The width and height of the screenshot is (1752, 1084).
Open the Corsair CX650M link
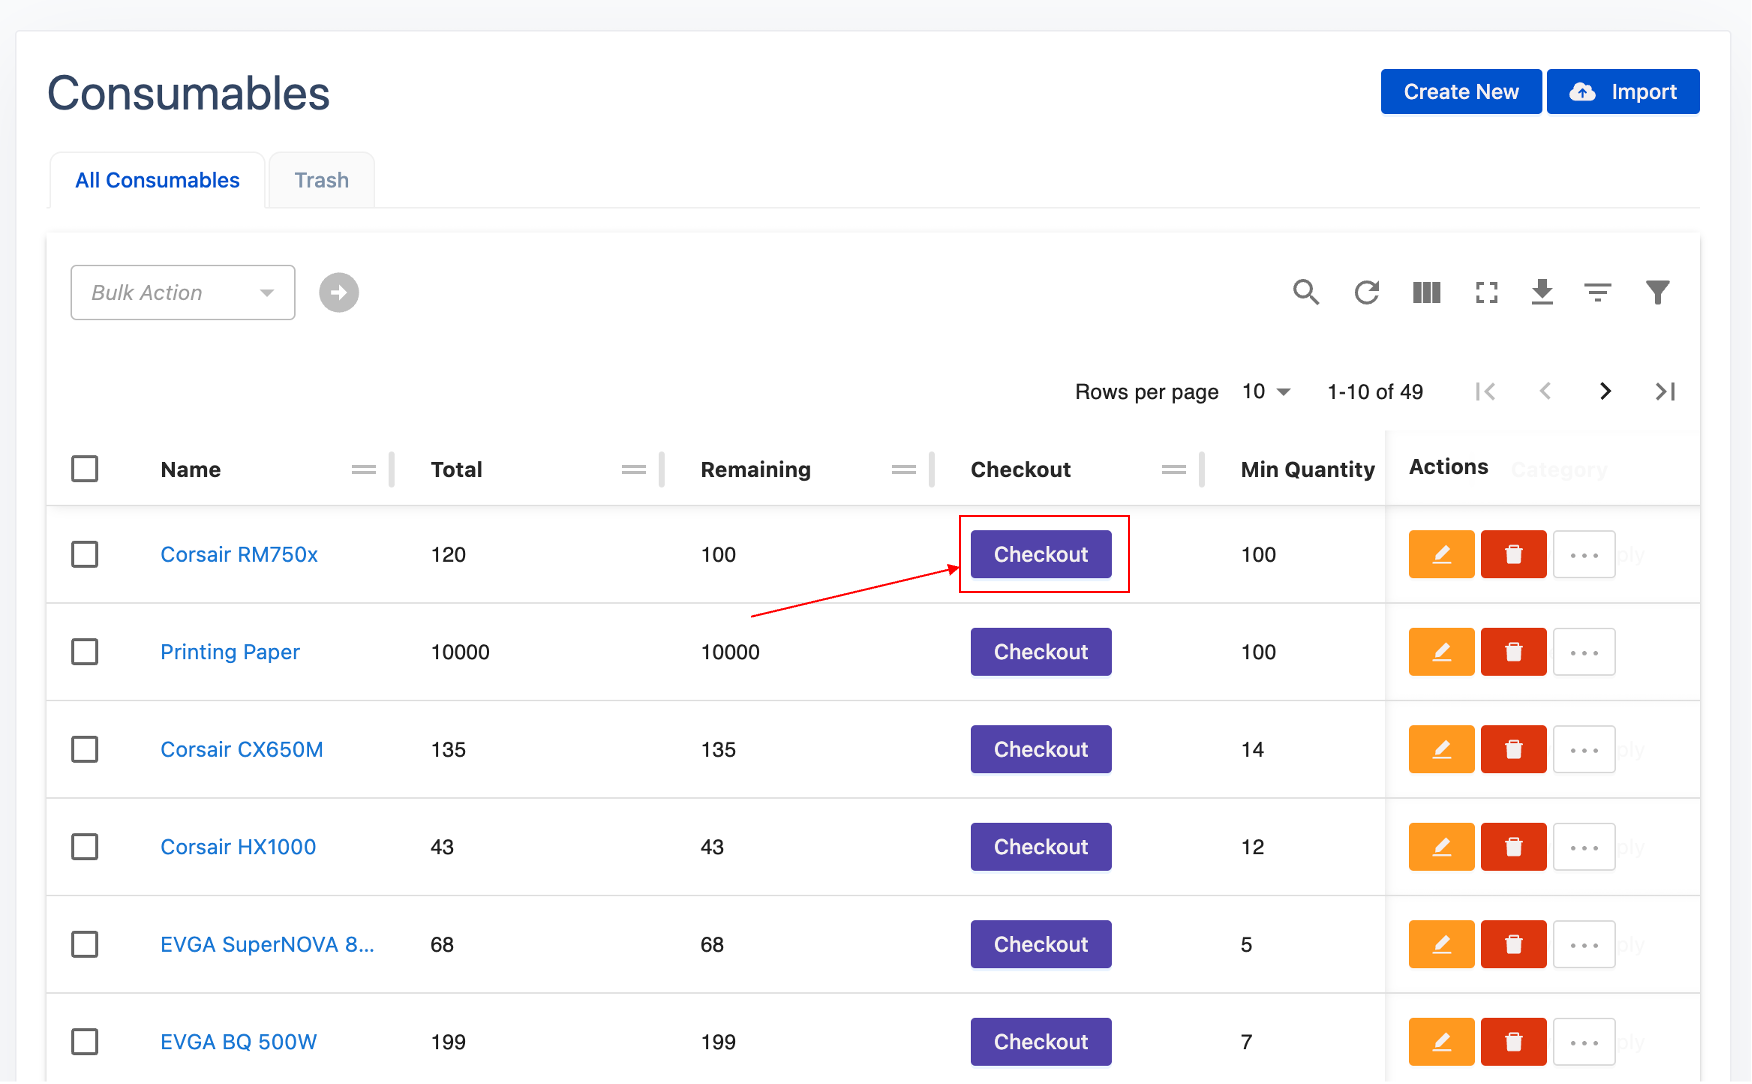[242, 749]
